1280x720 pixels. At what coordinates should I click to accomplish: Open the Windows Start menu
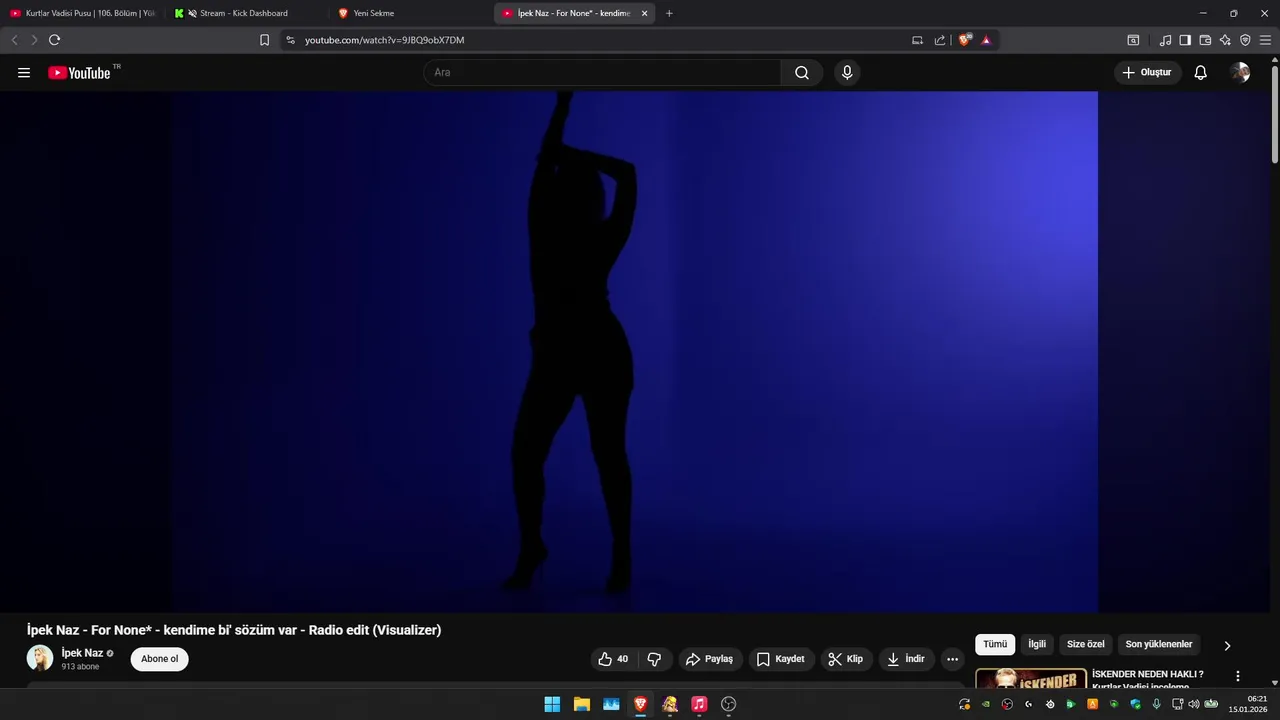[552, 704]
